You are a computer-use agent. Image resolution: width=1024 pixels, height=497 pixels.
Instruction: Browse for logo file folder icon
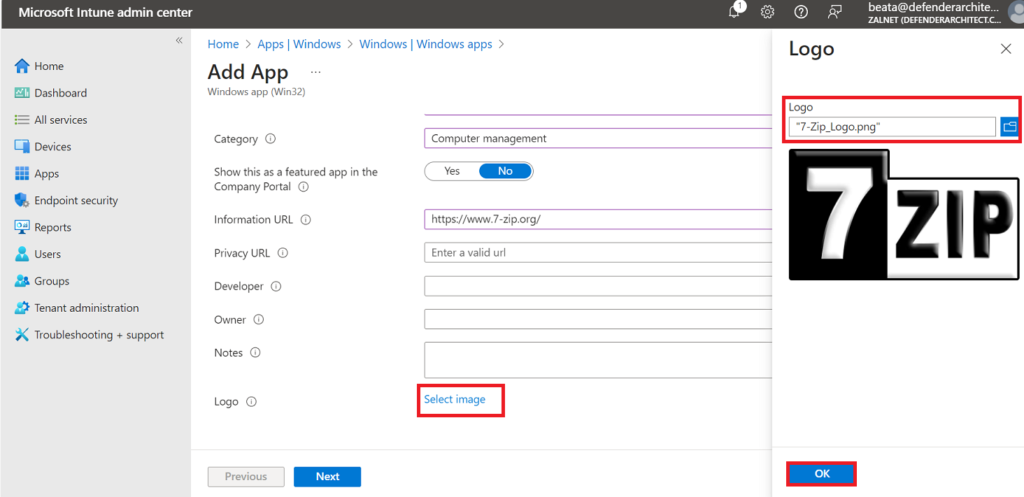point(1010,127)
